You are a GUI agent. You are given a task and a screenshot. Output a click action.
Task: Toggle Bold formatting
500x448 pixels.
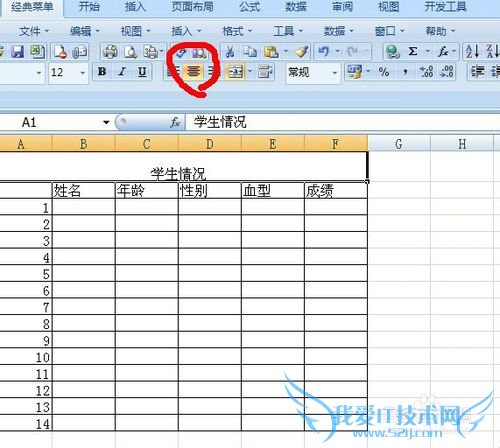[x=102, y=72]
